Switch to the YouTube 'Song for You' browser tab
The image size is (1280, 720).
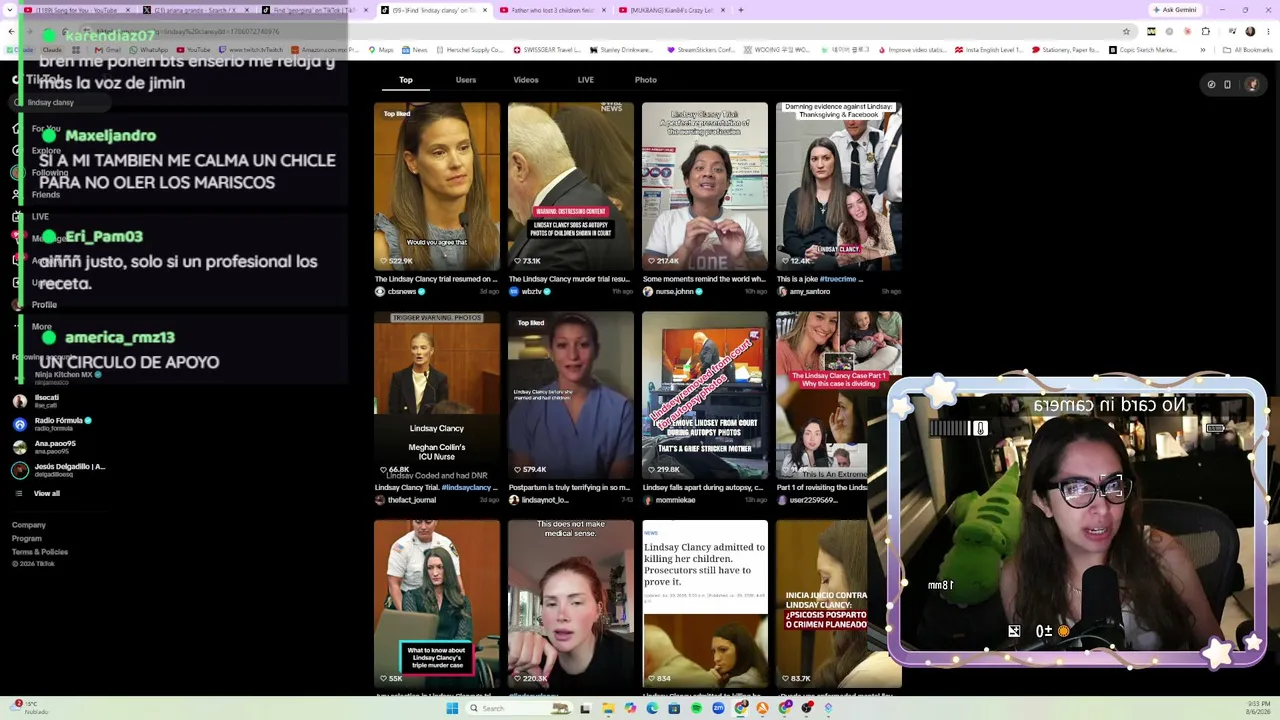click(x=75, y=10)
